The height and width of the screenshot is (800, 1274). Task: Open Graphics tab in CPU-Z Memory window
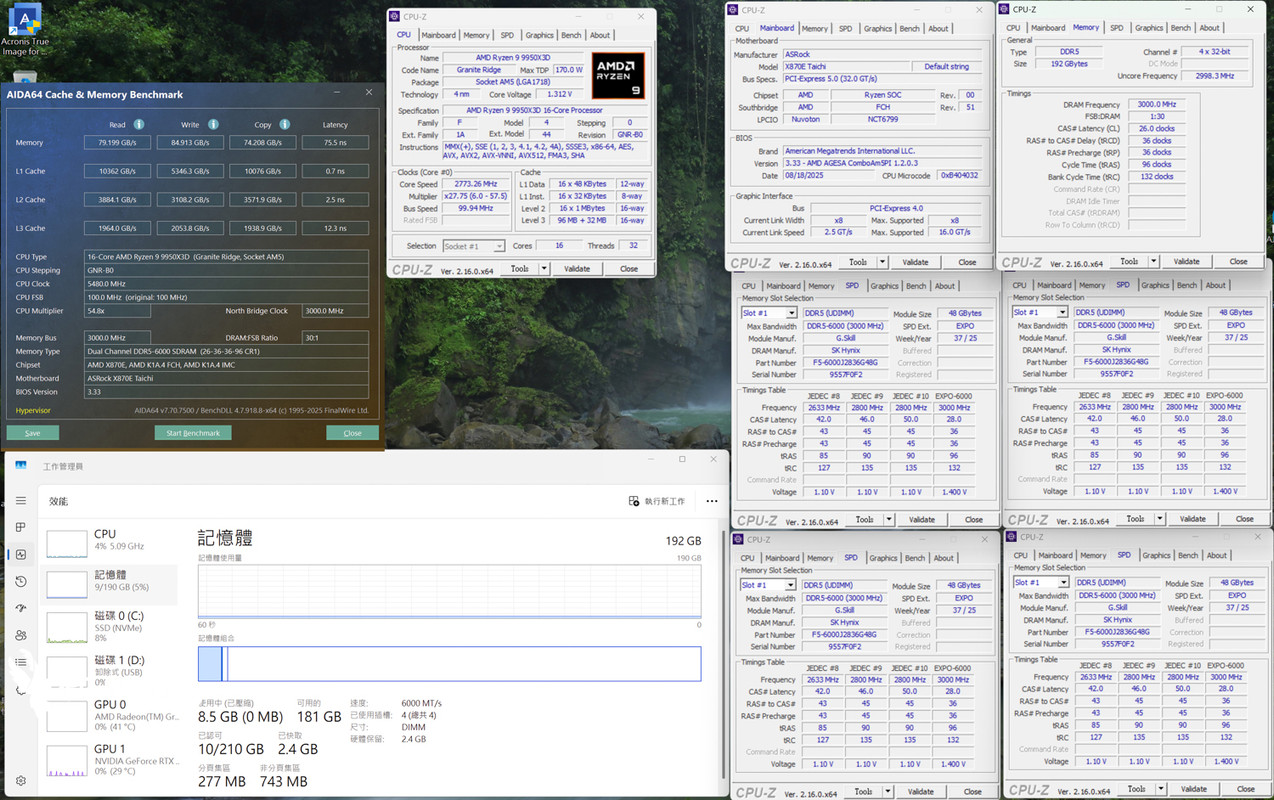tap(1149, 28)
